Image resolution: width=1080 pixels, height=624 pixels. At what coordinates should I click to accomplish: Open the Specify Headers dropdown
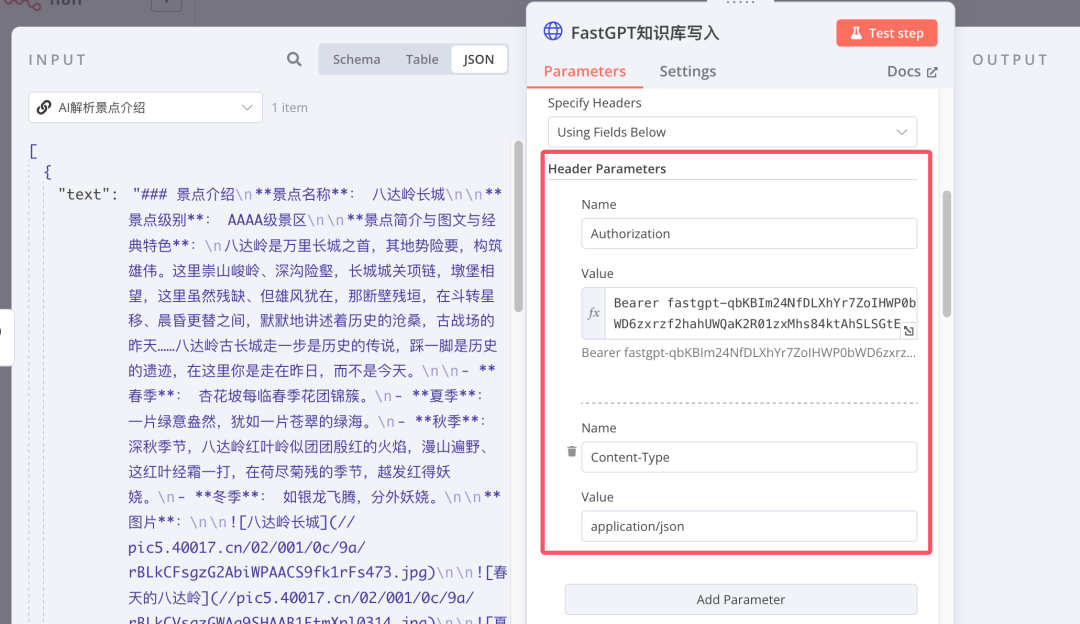coord(732,132)
